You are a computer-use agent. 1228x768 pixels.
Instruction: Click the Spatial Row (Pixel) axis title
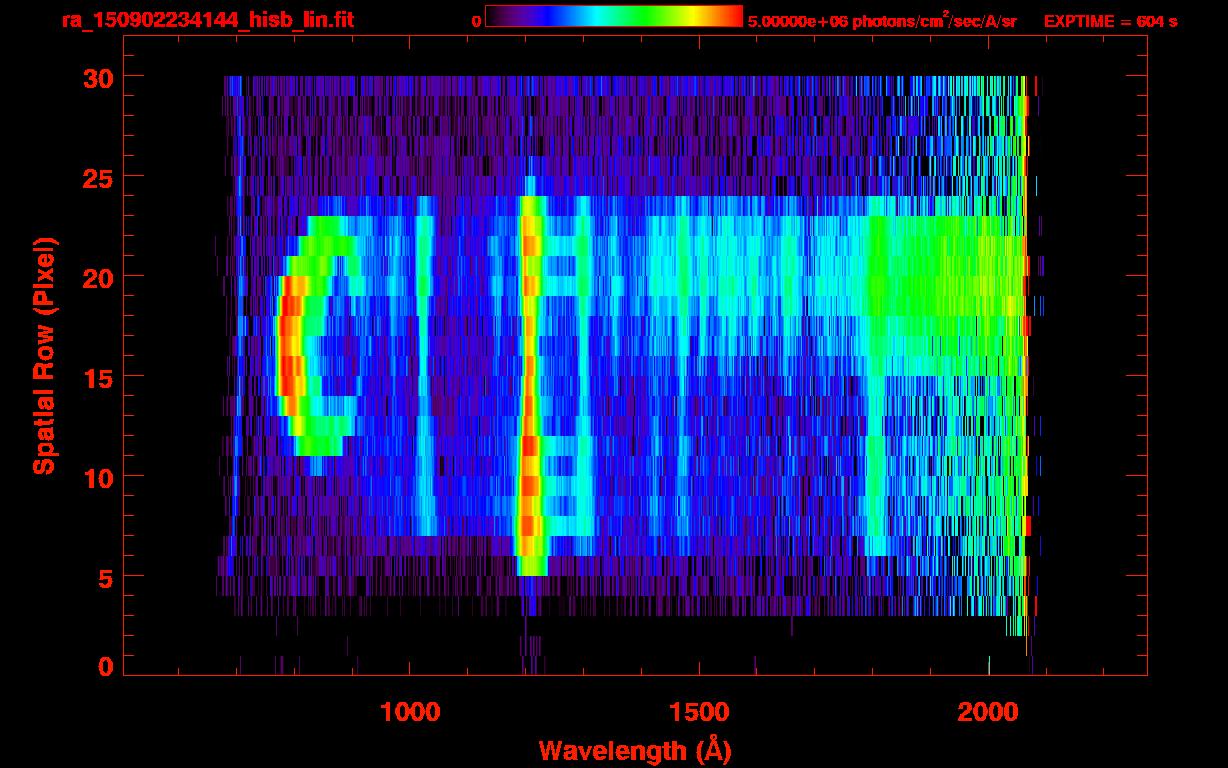coord(44,356)
